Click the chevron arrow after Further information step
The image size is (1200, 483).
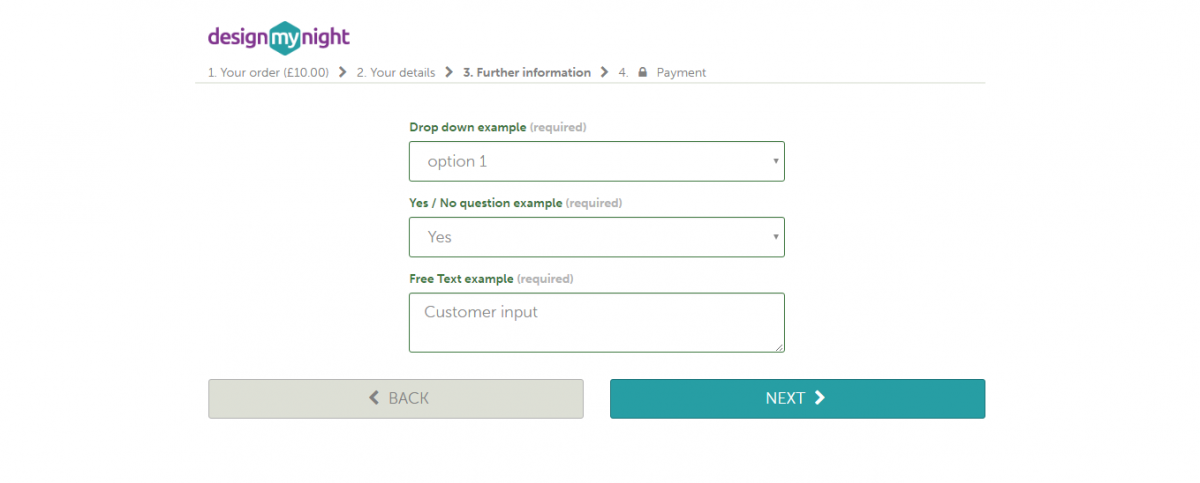tap(605, 72)
